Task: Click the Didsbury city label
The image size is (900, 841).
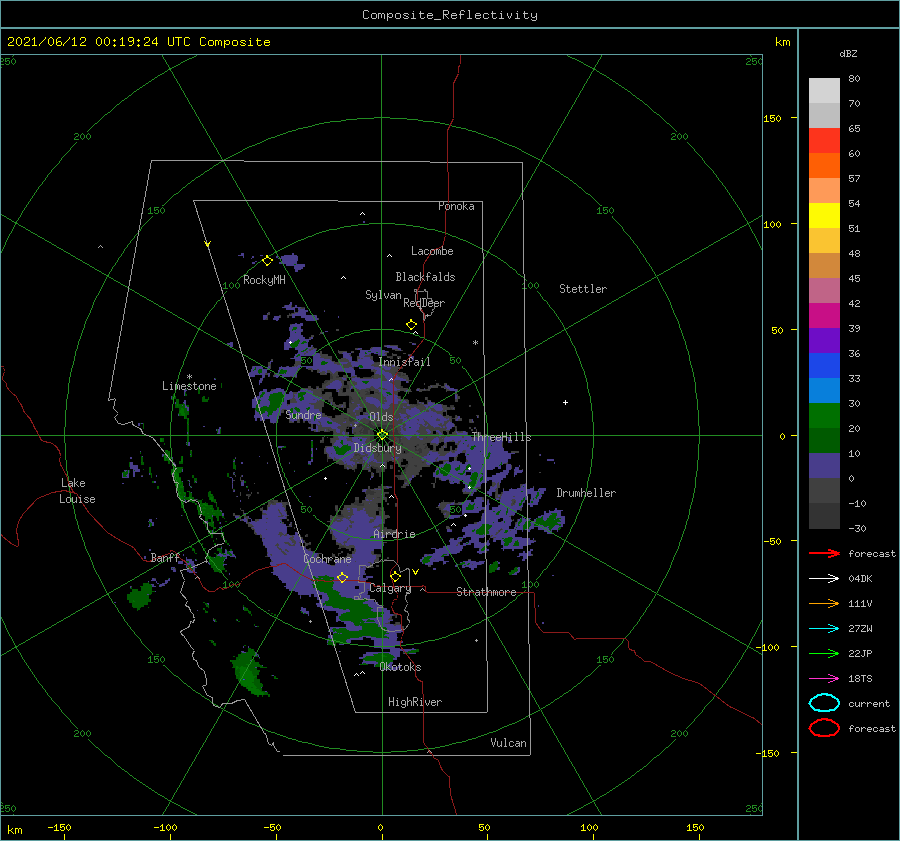Action: 377,448
